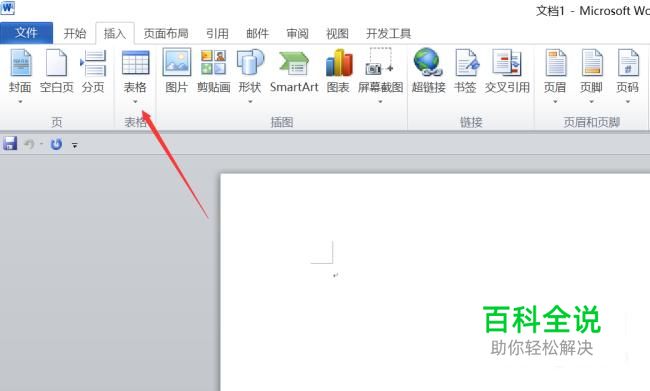Expand the Footer (页脚) dropdown arrow
Screen dimensions: 650x391
(x=592, y=102)
